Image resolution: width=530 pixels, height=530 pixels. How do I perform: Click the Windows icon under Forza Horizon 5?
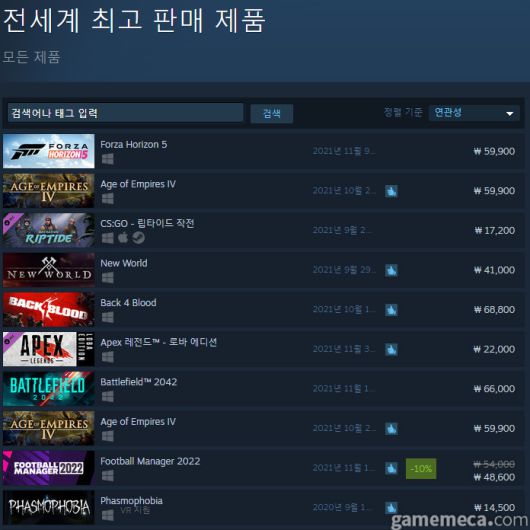click(108, 159)
